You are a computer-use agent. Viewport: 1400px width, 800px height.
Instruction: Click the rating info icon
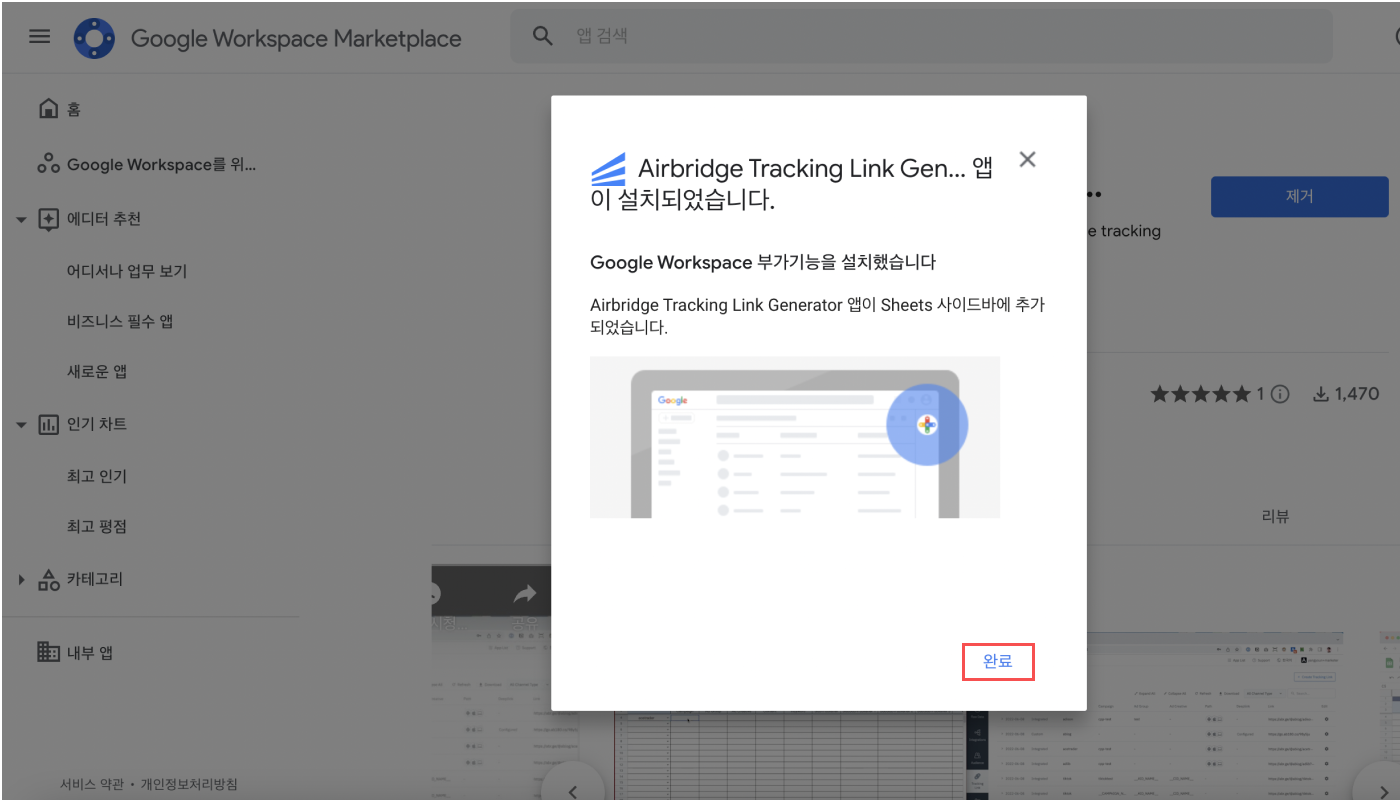click(1280, 394)
